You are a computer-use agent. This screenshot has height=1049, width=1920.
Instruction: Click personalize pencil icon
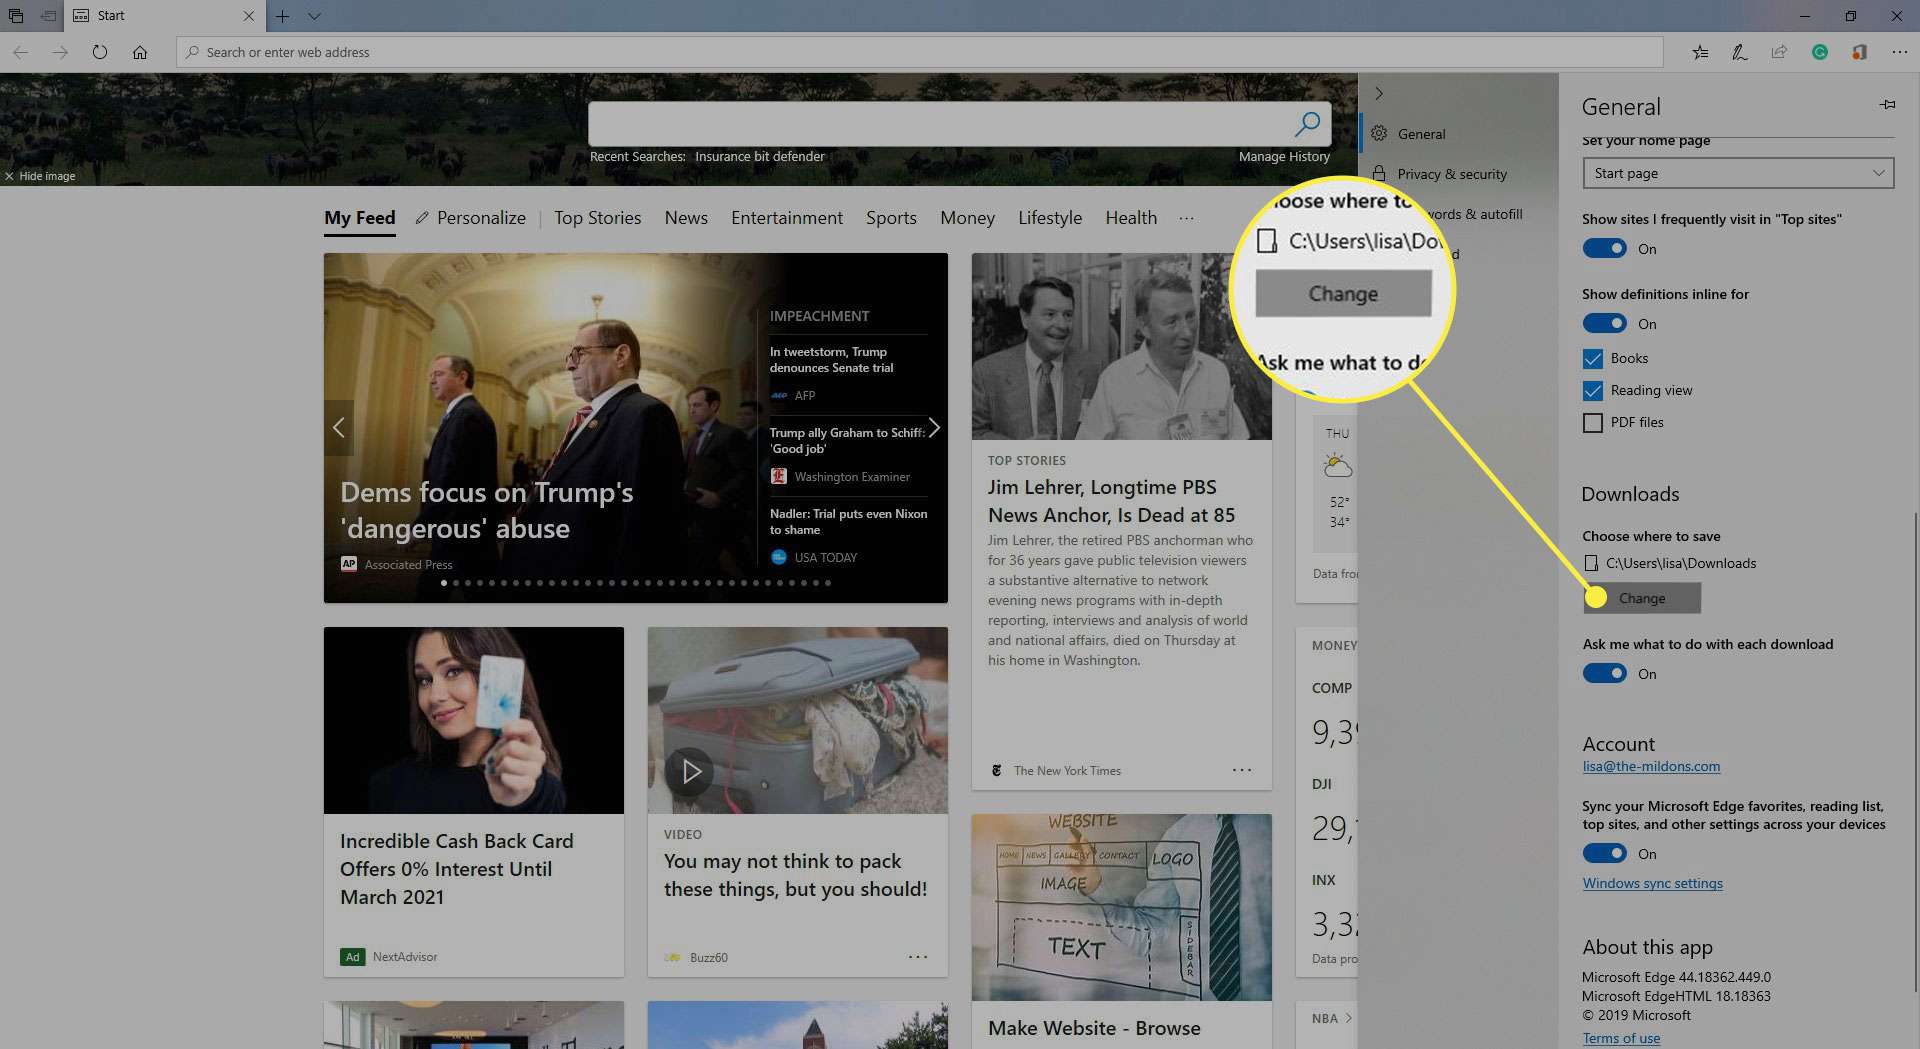click(422, 218)
